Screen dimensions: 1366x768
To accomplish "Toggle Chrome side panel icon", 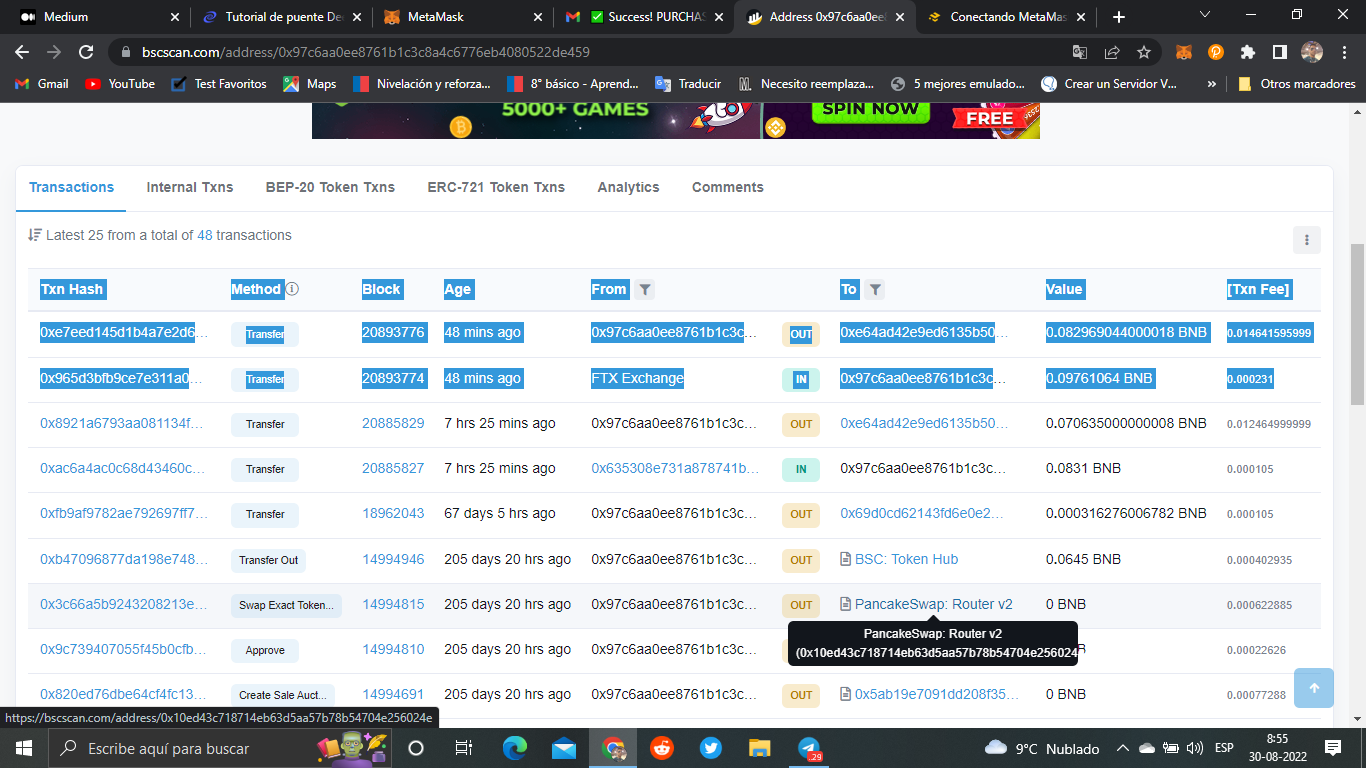I will (1279, 52).
